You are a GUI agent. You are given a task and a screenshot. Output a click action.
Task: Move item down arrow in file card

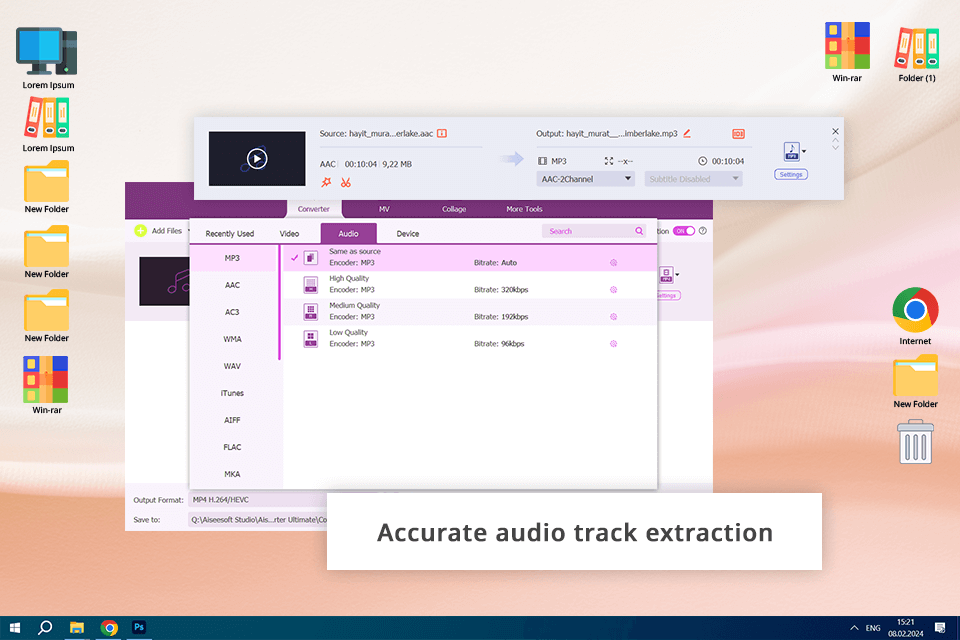[835, 148]
